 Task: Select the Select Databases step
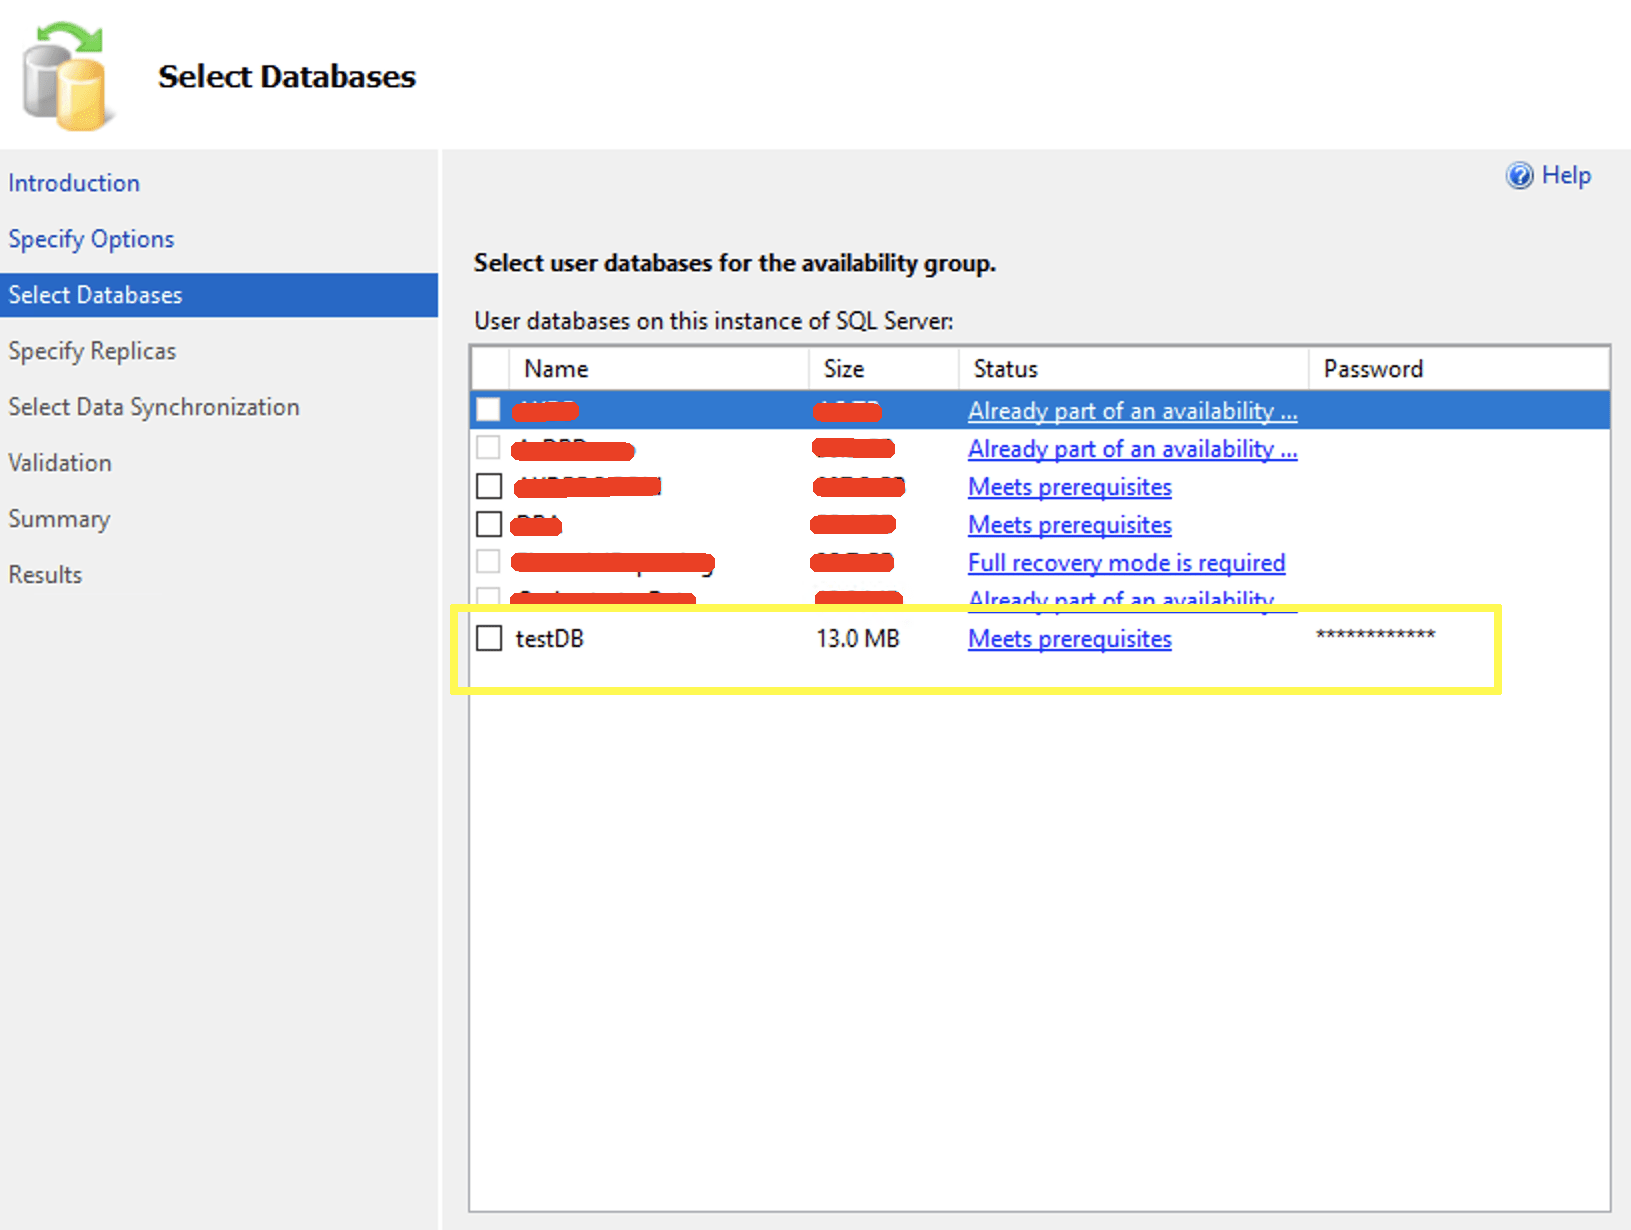pos(96,295)
